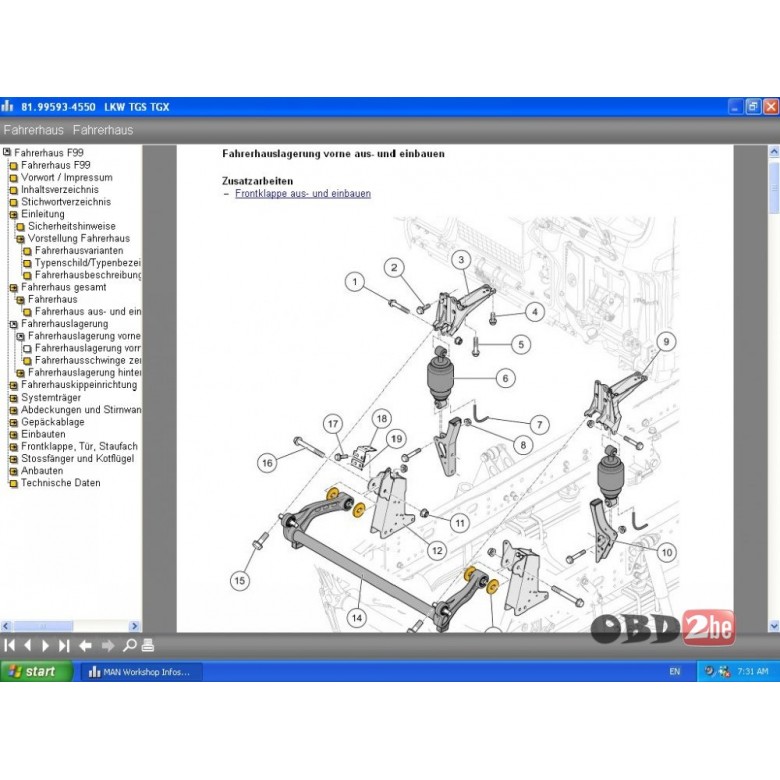This screenshot has height=780, width=780.
Task: Click the document scroll-up arrow
Action: (x=774, y=151)
